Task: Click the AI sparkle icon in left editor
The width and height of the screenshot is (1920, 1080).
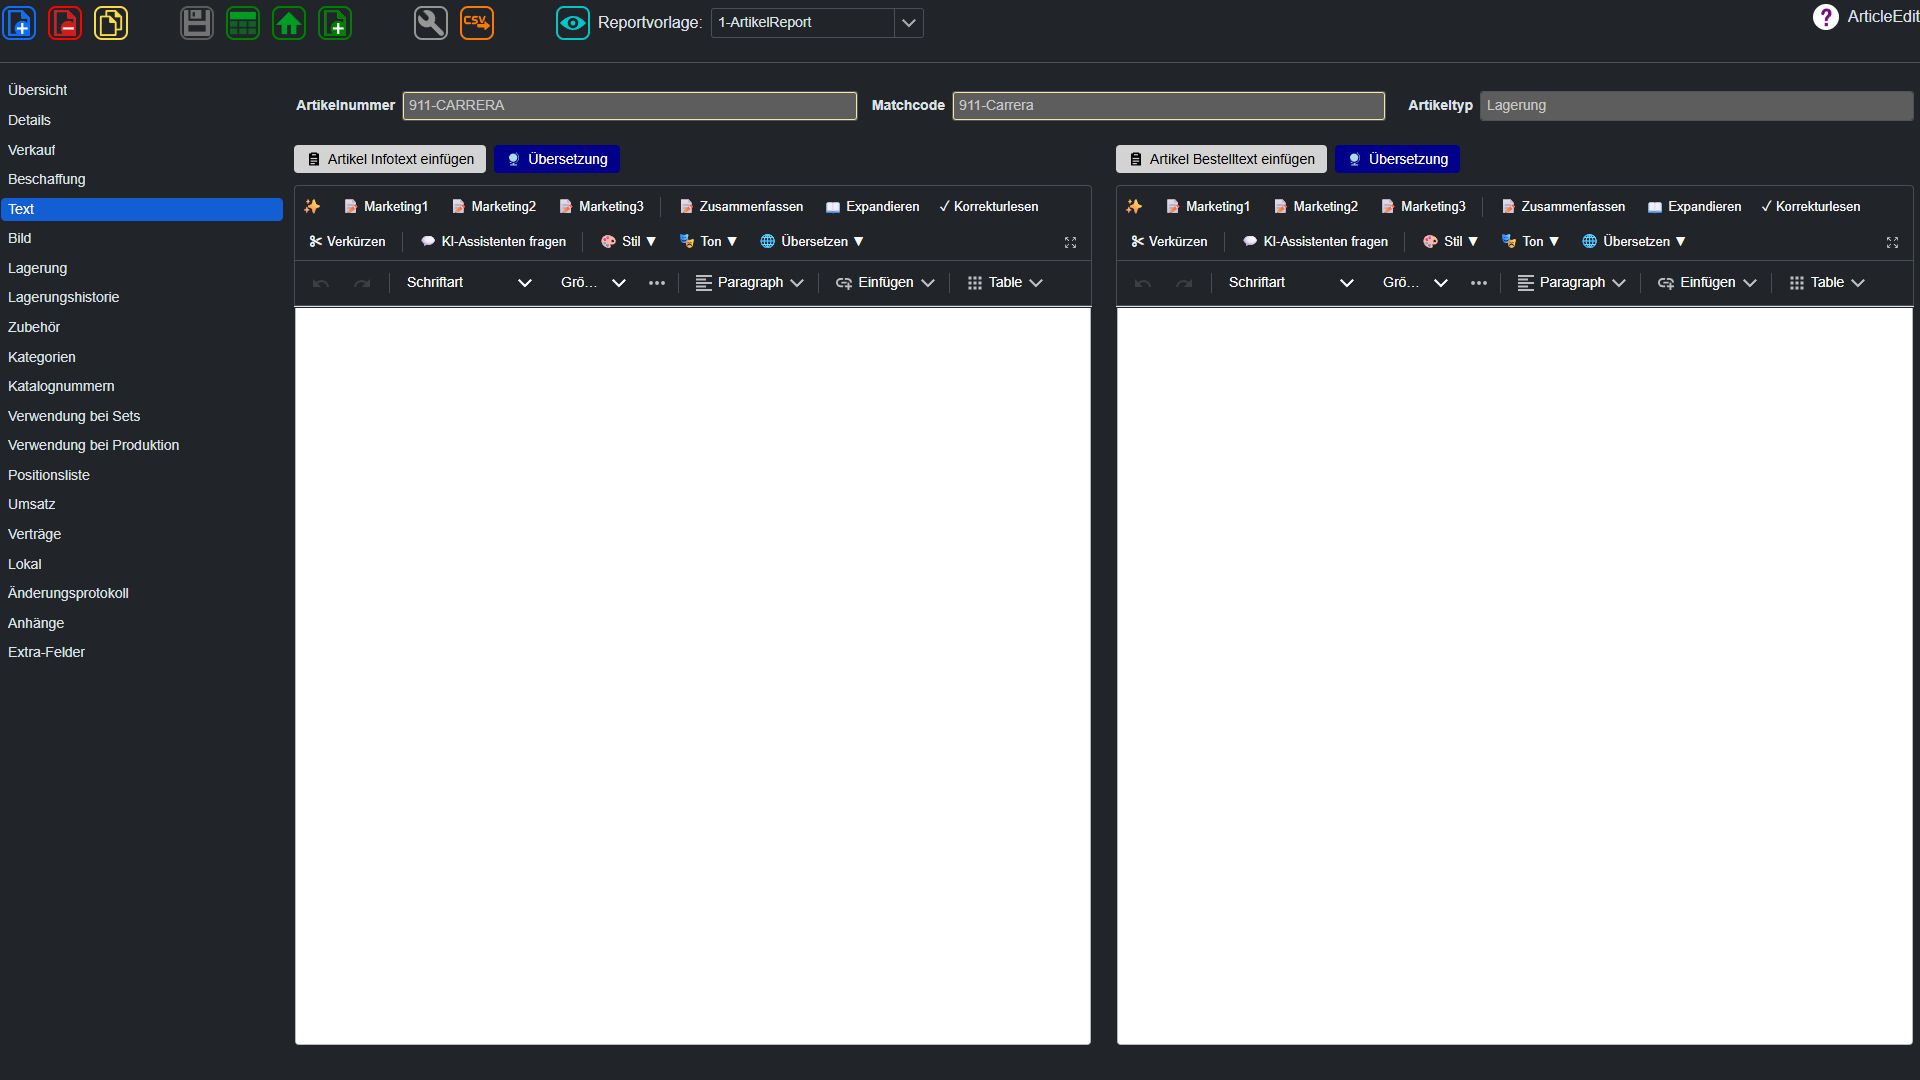Action: click(312, 206)
